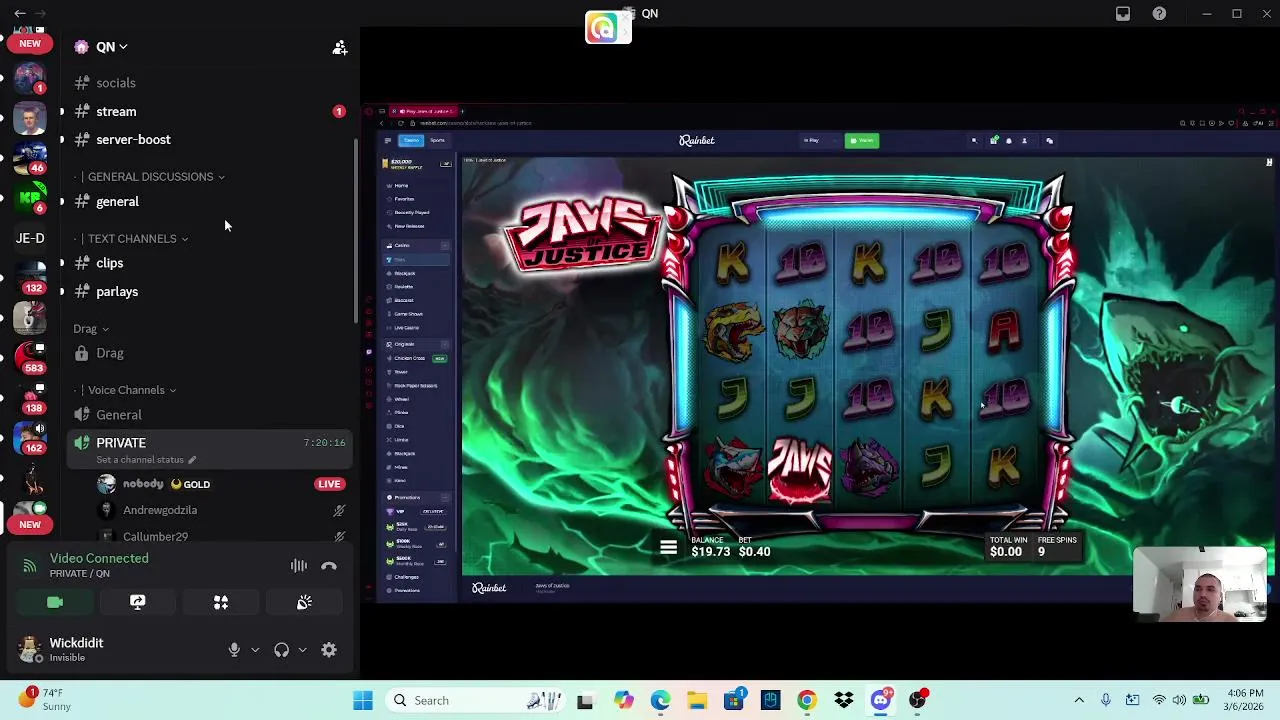Open output device options arrow
Image resolution: width=1280 pixels, height=720 pixels.
302,650
